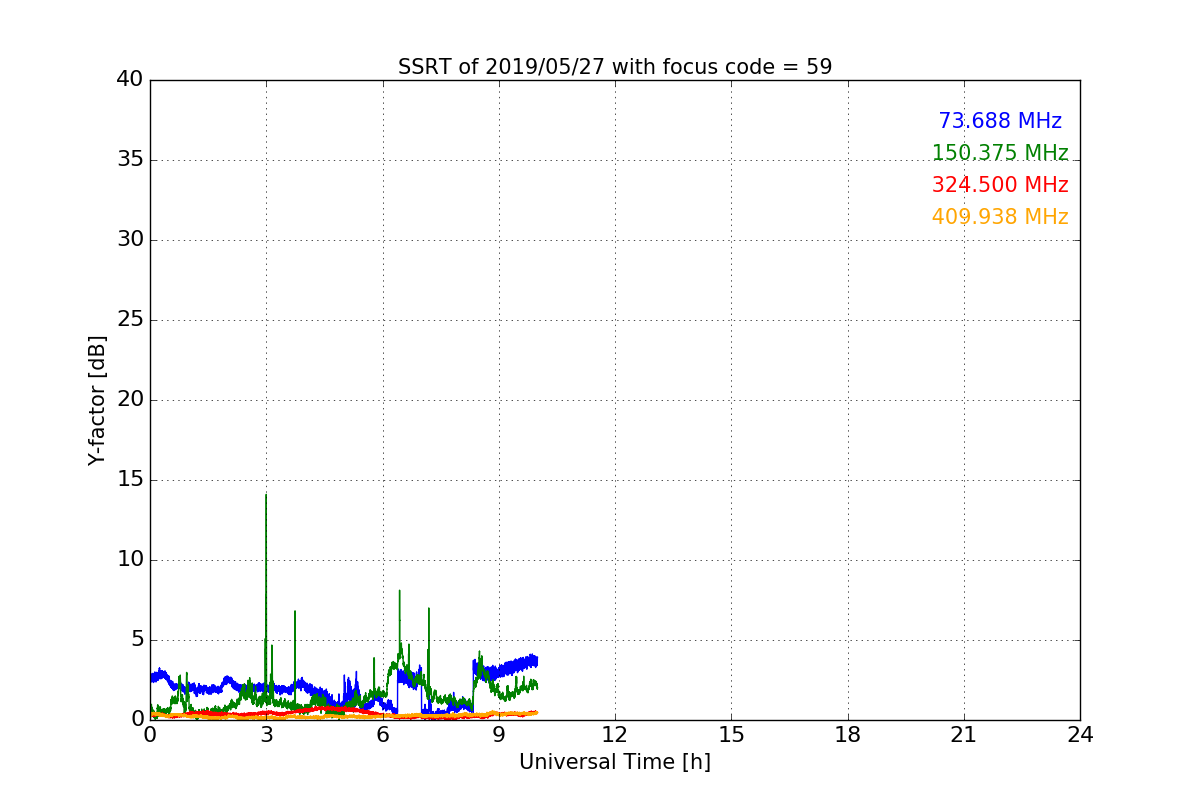The image size is (1200, 800).
Task: Select the 409.938 MHz legend label
Action: (x=1000, y=217)
